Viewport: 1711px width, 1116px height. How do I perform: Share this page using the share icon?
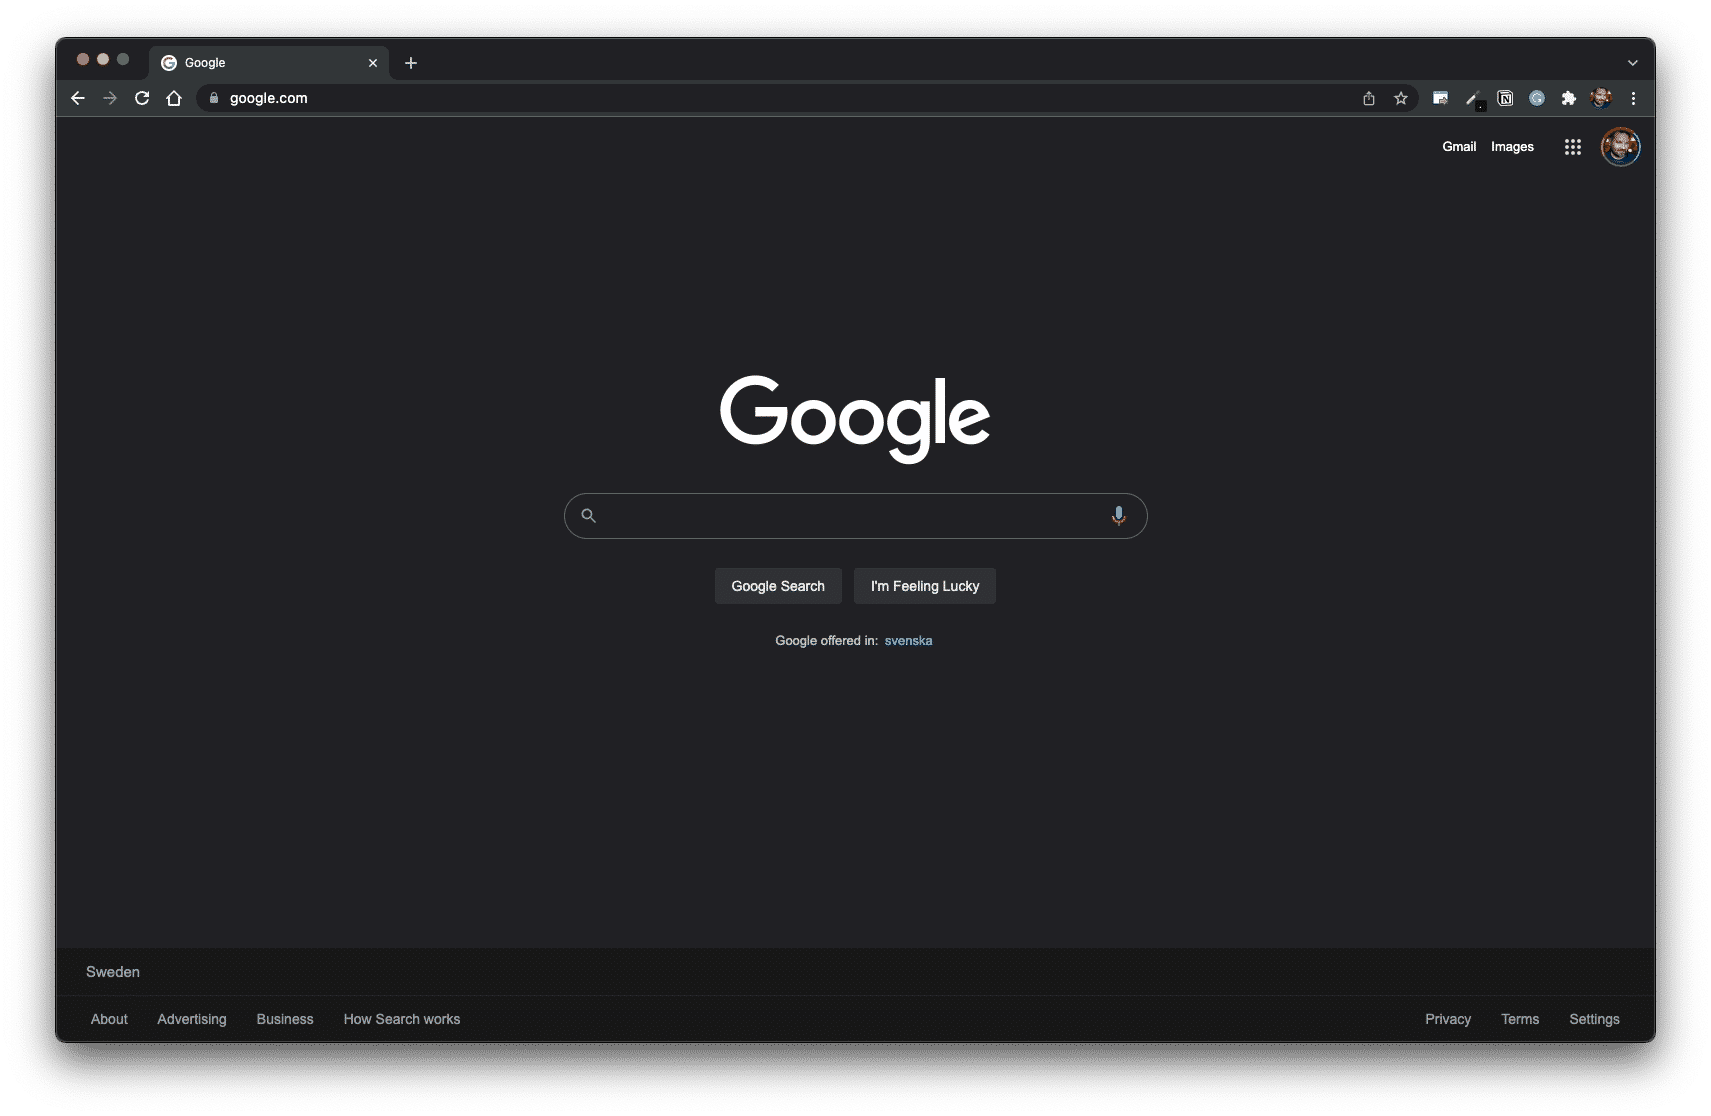(1369, 98)
